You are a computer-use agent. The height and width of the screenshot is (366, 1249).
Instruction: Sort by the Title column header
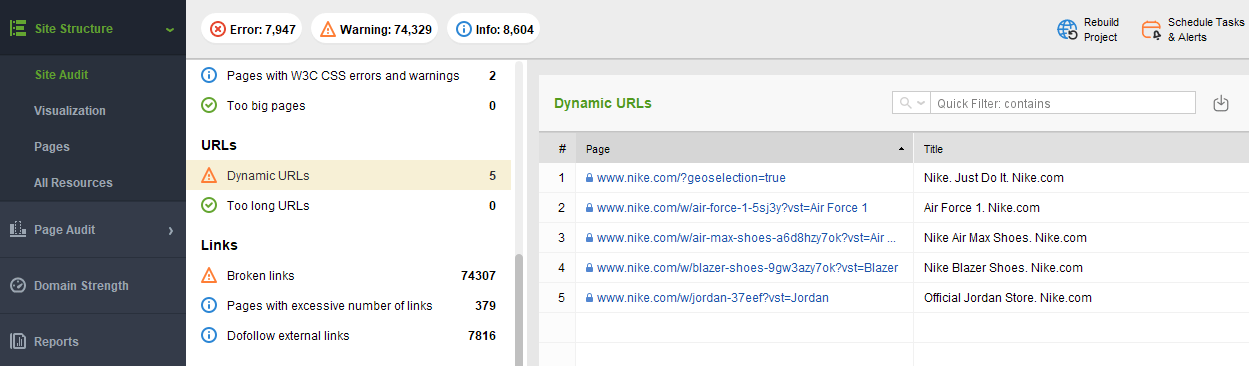point(1081,149)
